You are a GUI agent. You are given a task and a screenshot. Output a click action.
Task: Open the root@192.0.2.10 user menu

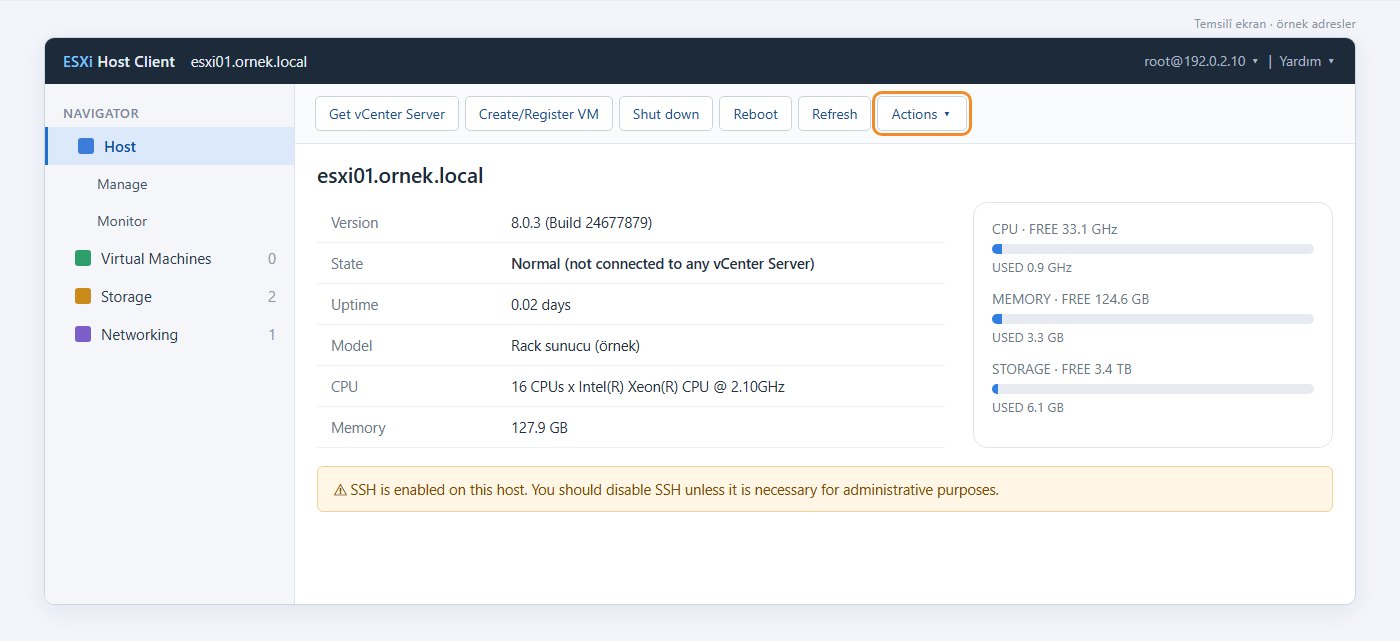[x=1201, y=61]
